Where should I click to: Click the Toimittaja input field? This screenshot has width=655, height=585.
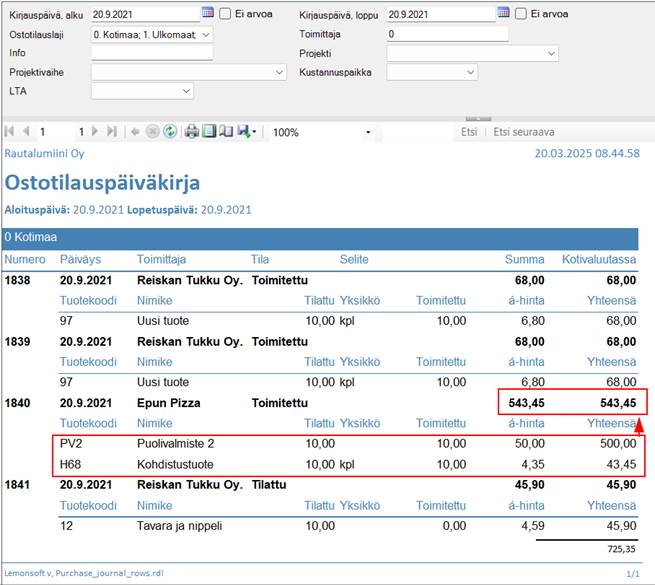[447, 34]
